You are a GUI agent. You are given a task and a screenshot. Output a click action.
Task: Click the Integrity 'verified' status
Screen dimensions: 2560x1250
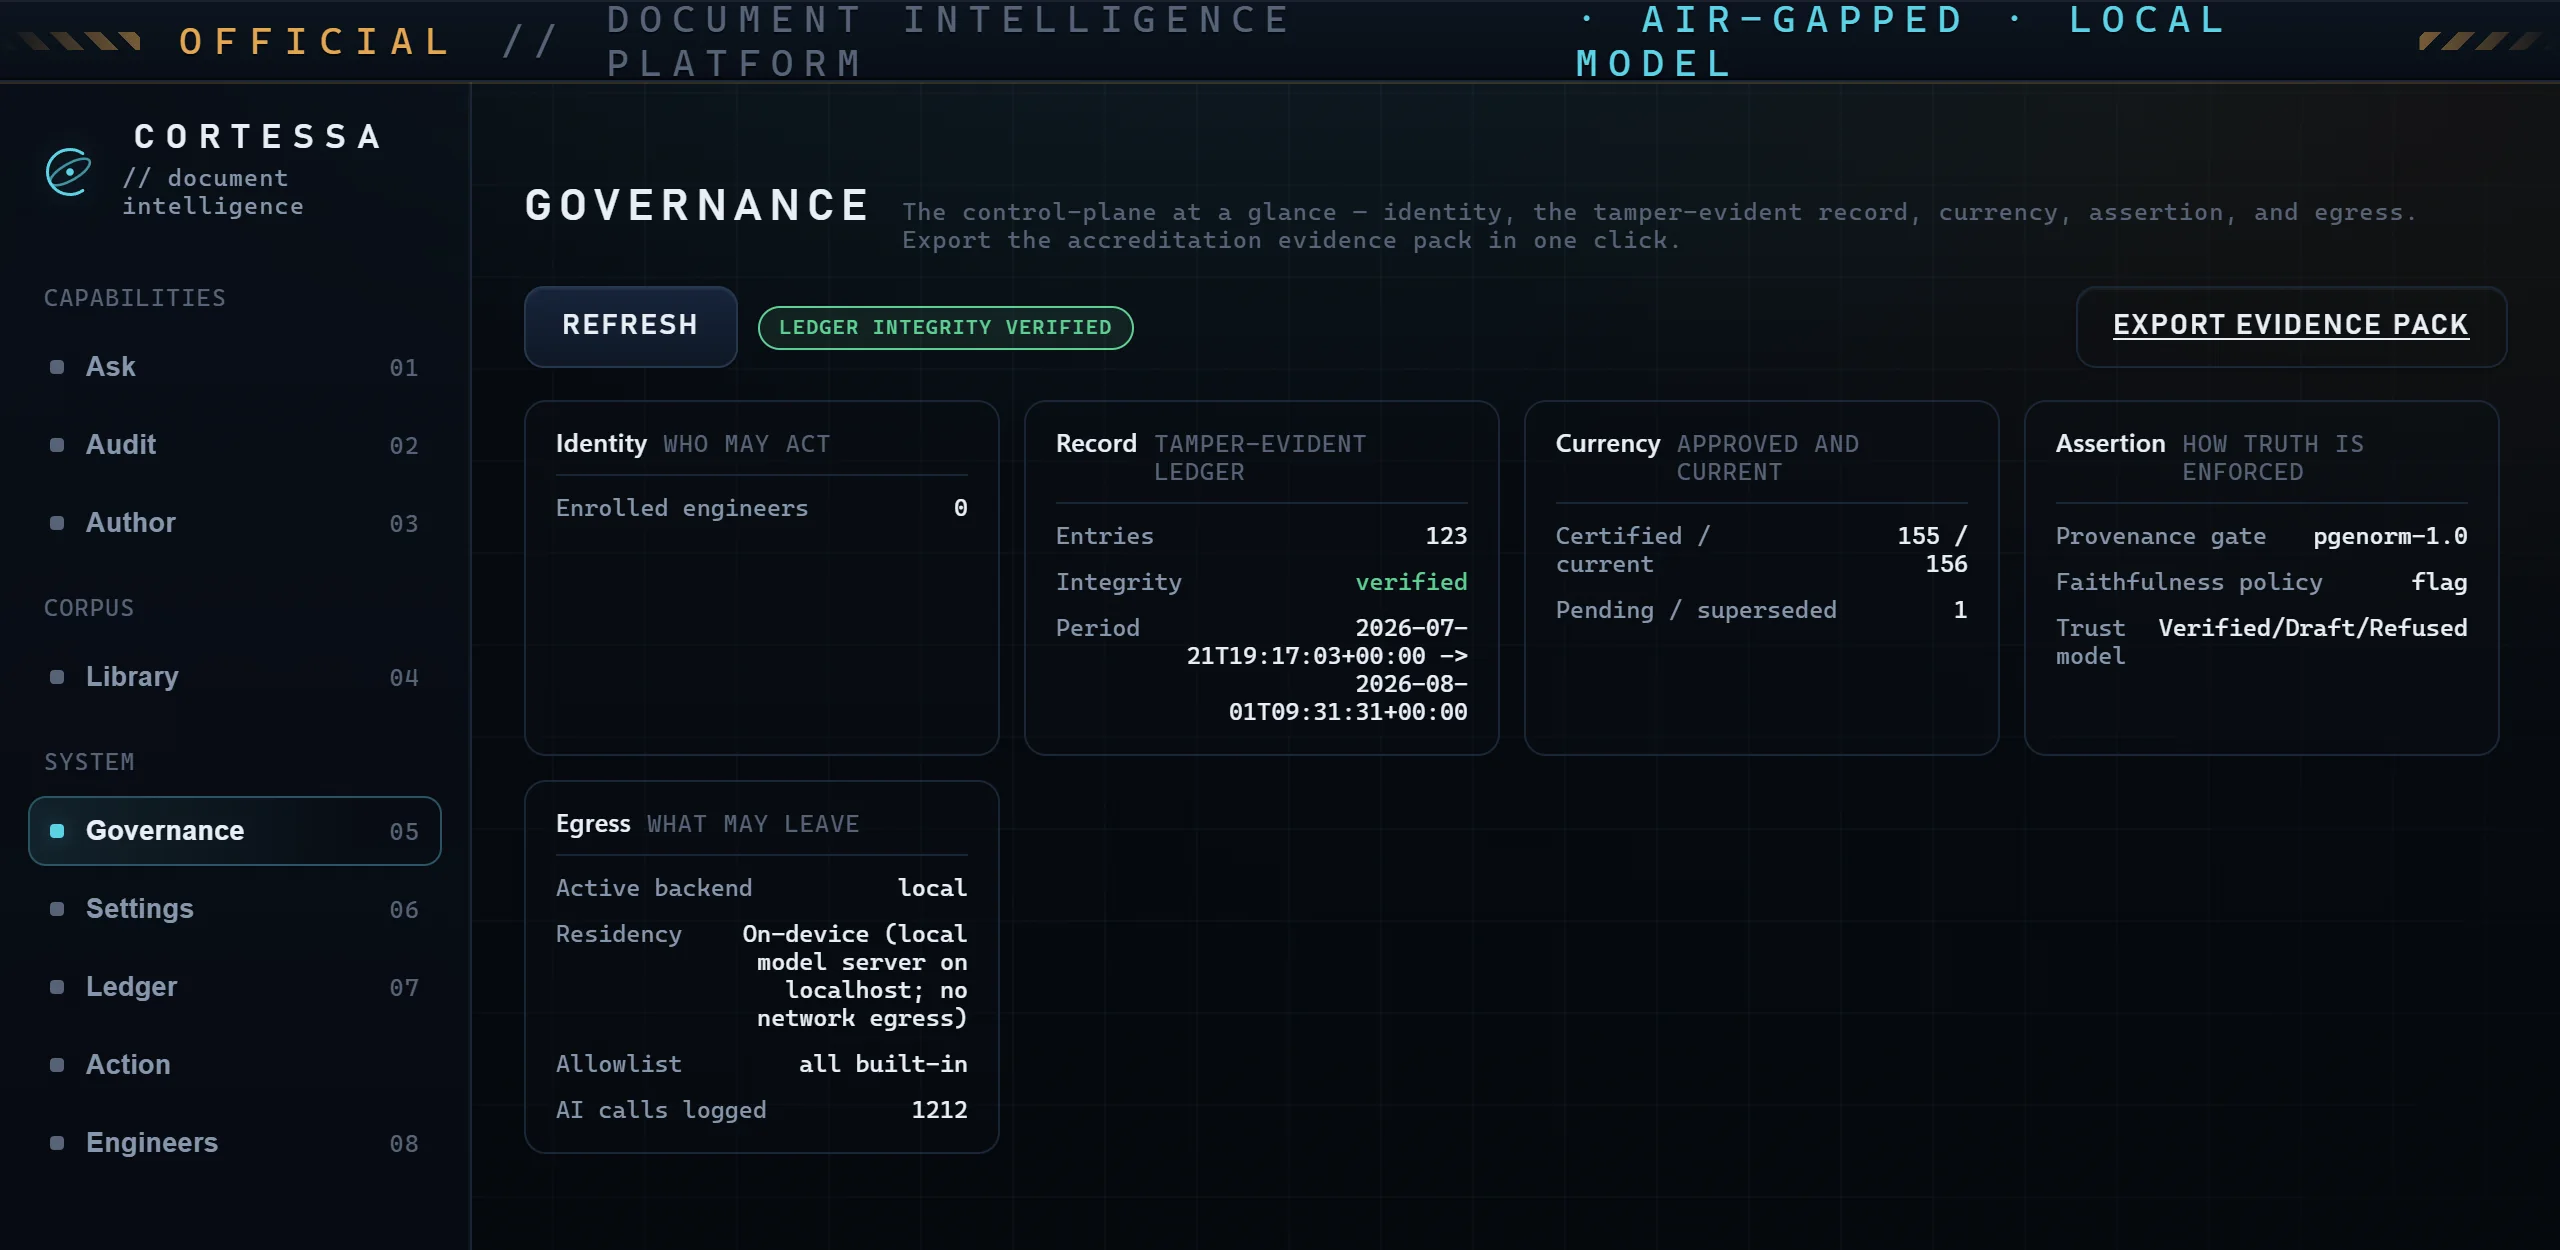(x=1411, y=582)
